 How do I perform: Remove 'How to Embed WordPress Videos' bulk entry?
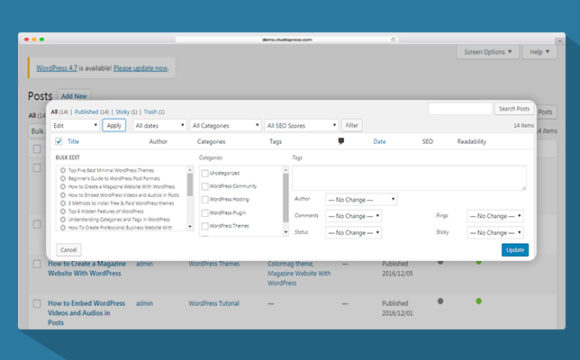tap(63, 195)
